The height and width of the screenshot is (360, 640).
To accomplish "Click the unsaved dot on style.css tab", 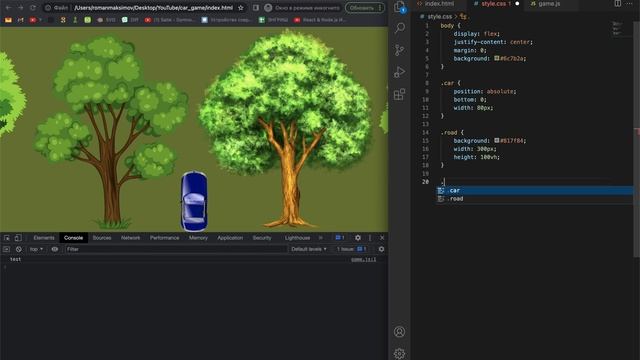I will (517, 4).
